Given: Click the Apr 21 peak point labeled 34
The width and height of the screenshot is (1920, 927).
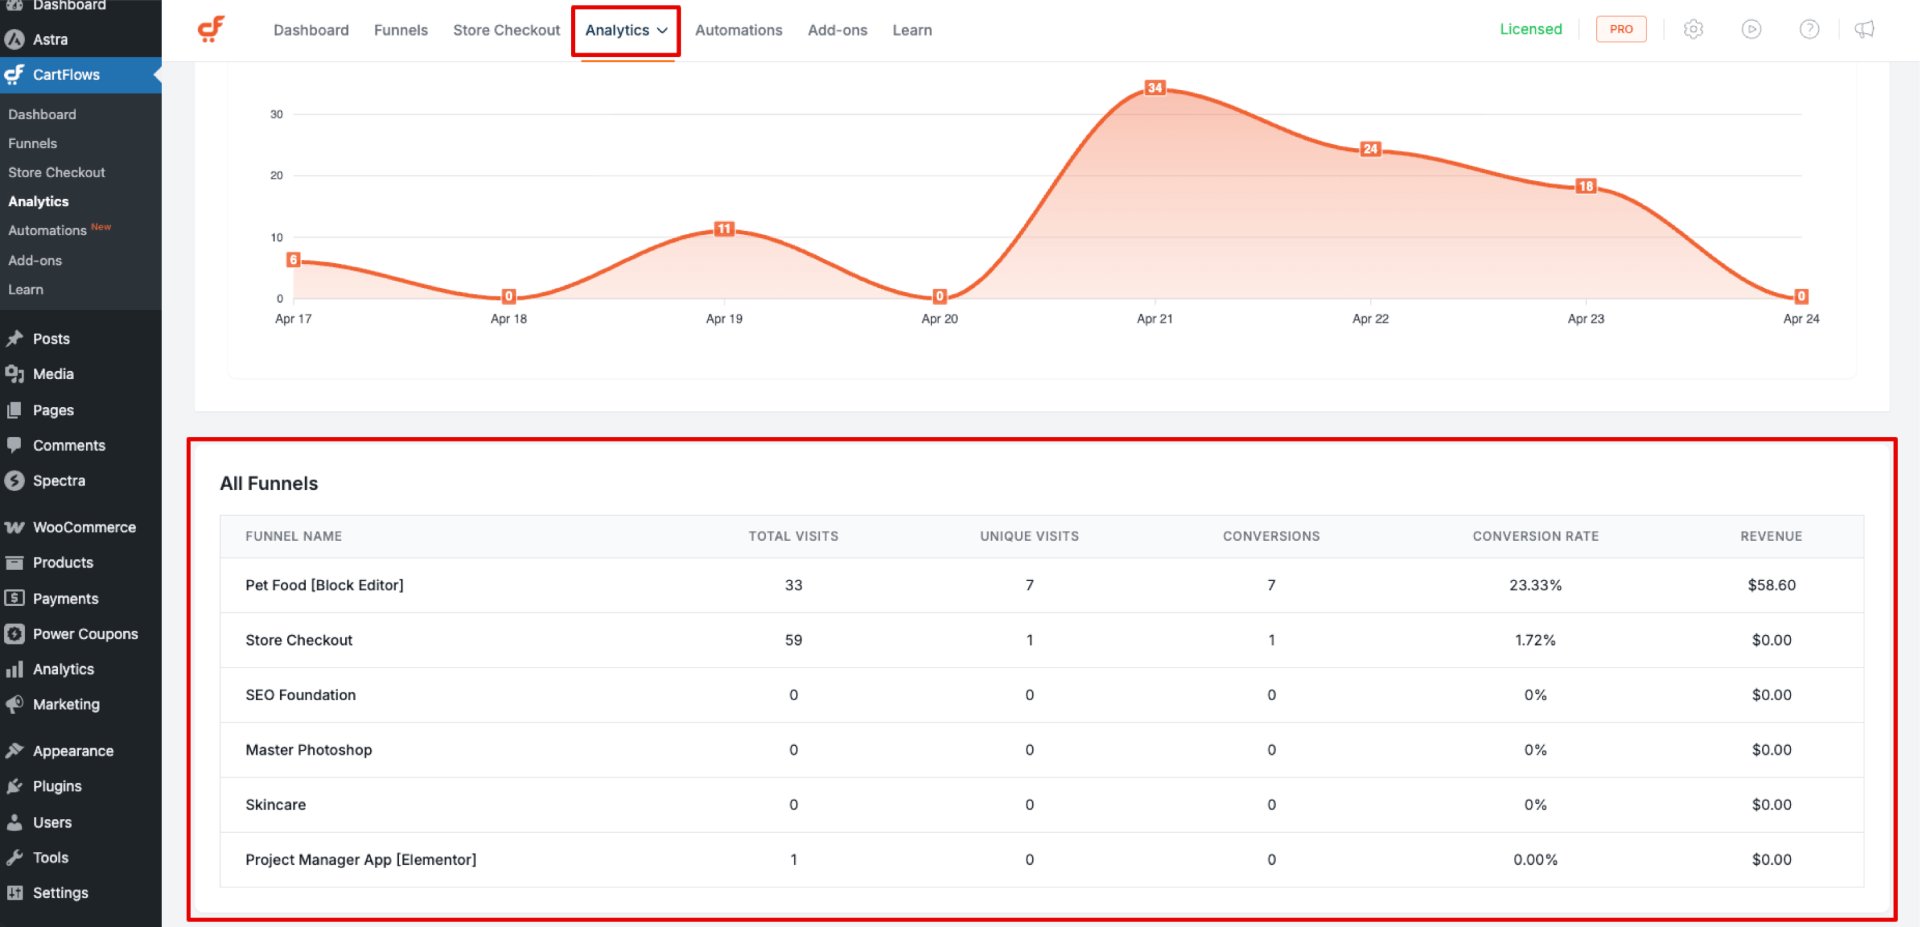Looking at the screenshot, I should tap(1155, 88).
